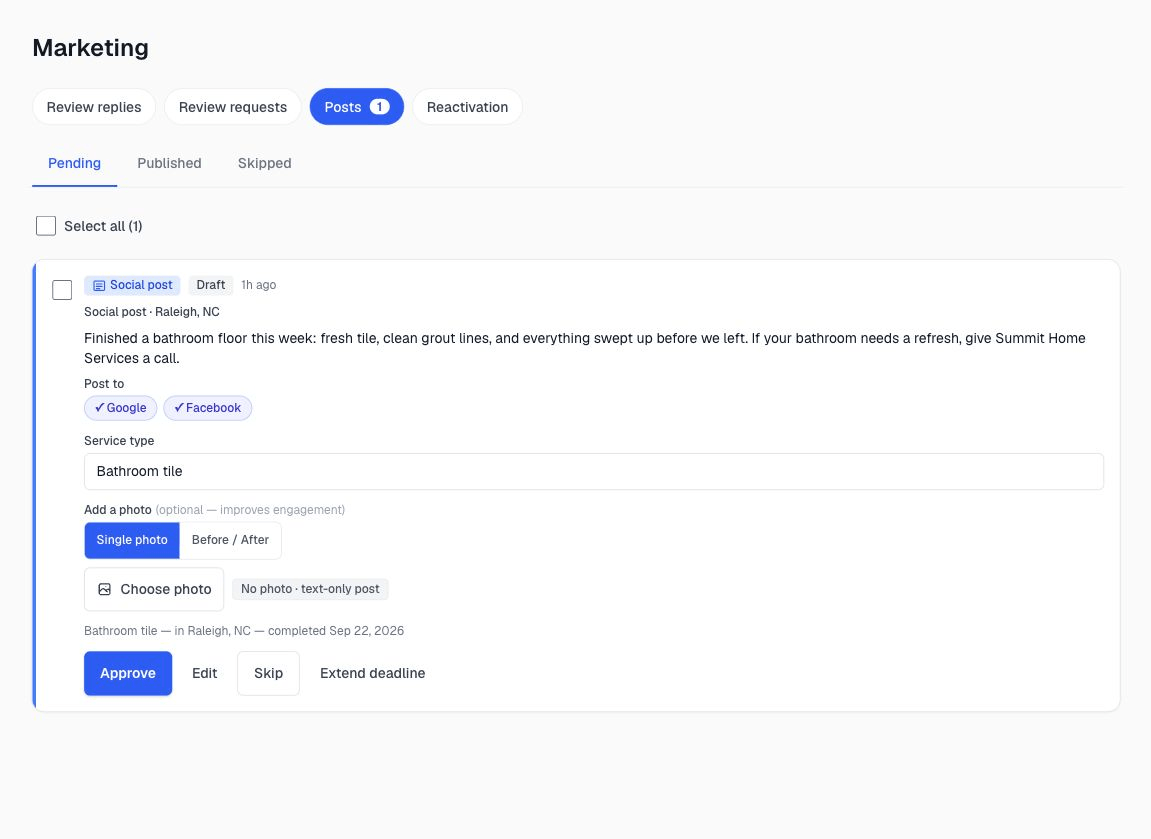
Task: Open the Review requests tab
Action: [233, 107]
